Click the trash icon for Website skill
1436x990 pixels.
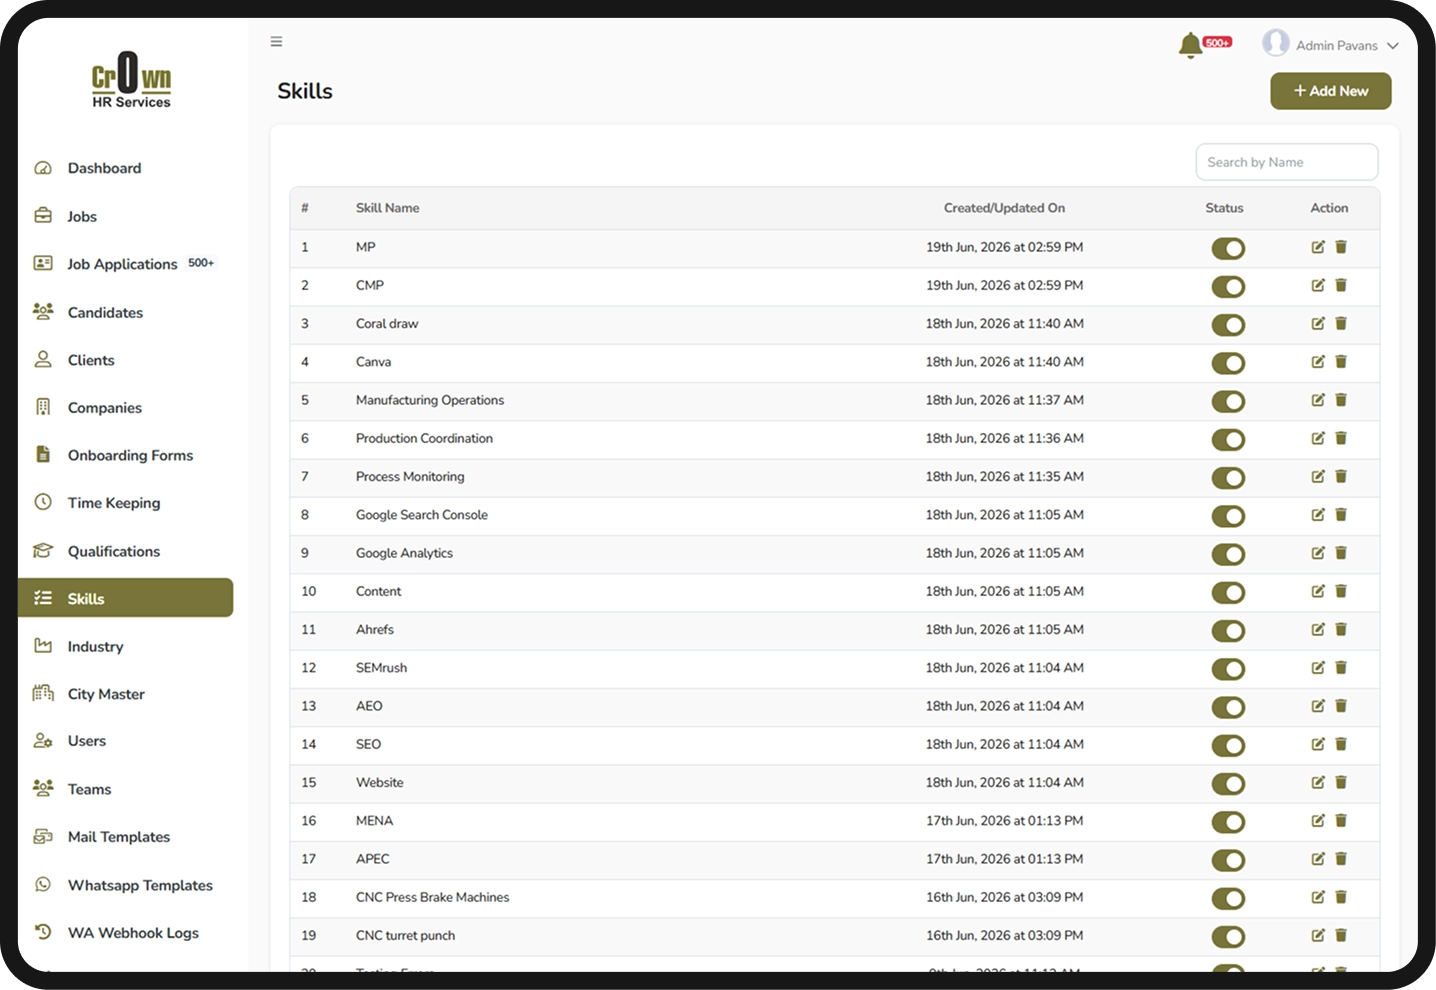(1341, 783)
